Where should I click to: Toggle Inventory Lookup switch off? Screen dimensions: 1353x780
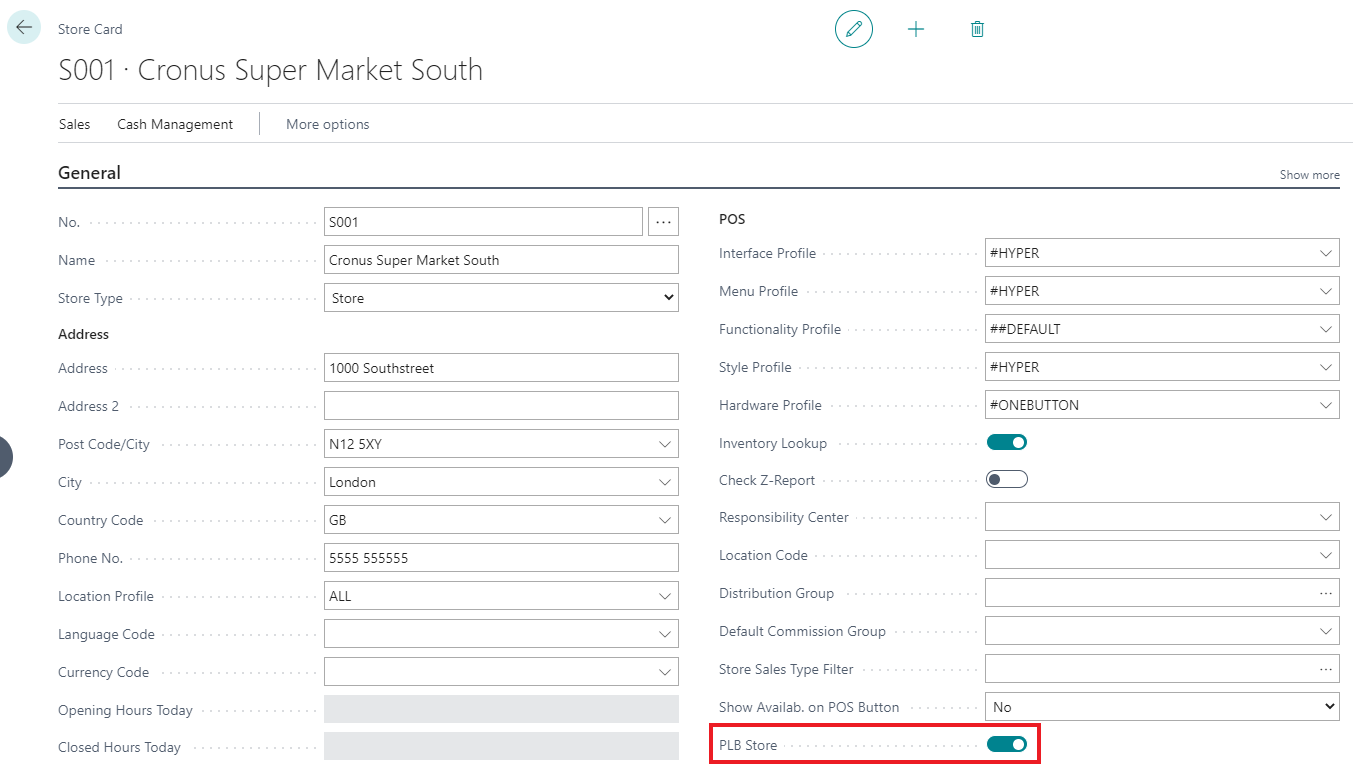[1007, 442]
